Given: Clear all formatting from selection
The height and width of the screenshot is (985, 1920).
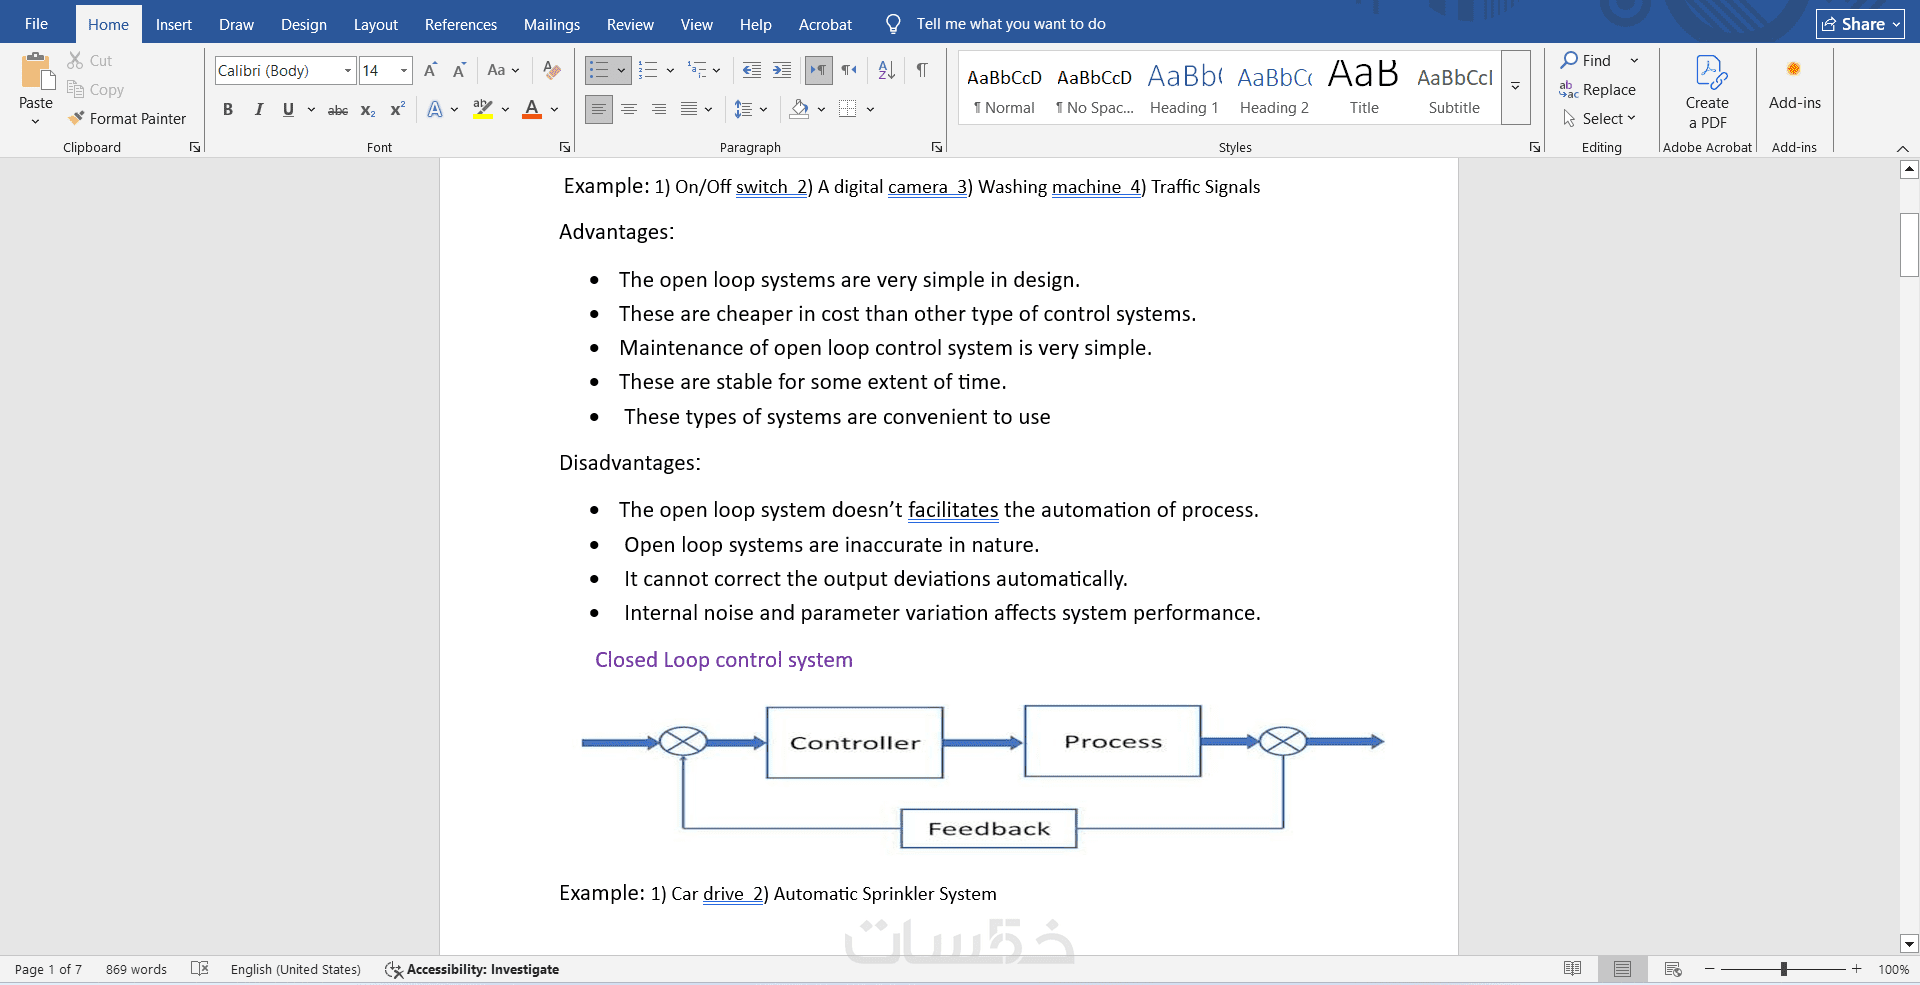Looking at the screenshot, I should click(552, 70).
